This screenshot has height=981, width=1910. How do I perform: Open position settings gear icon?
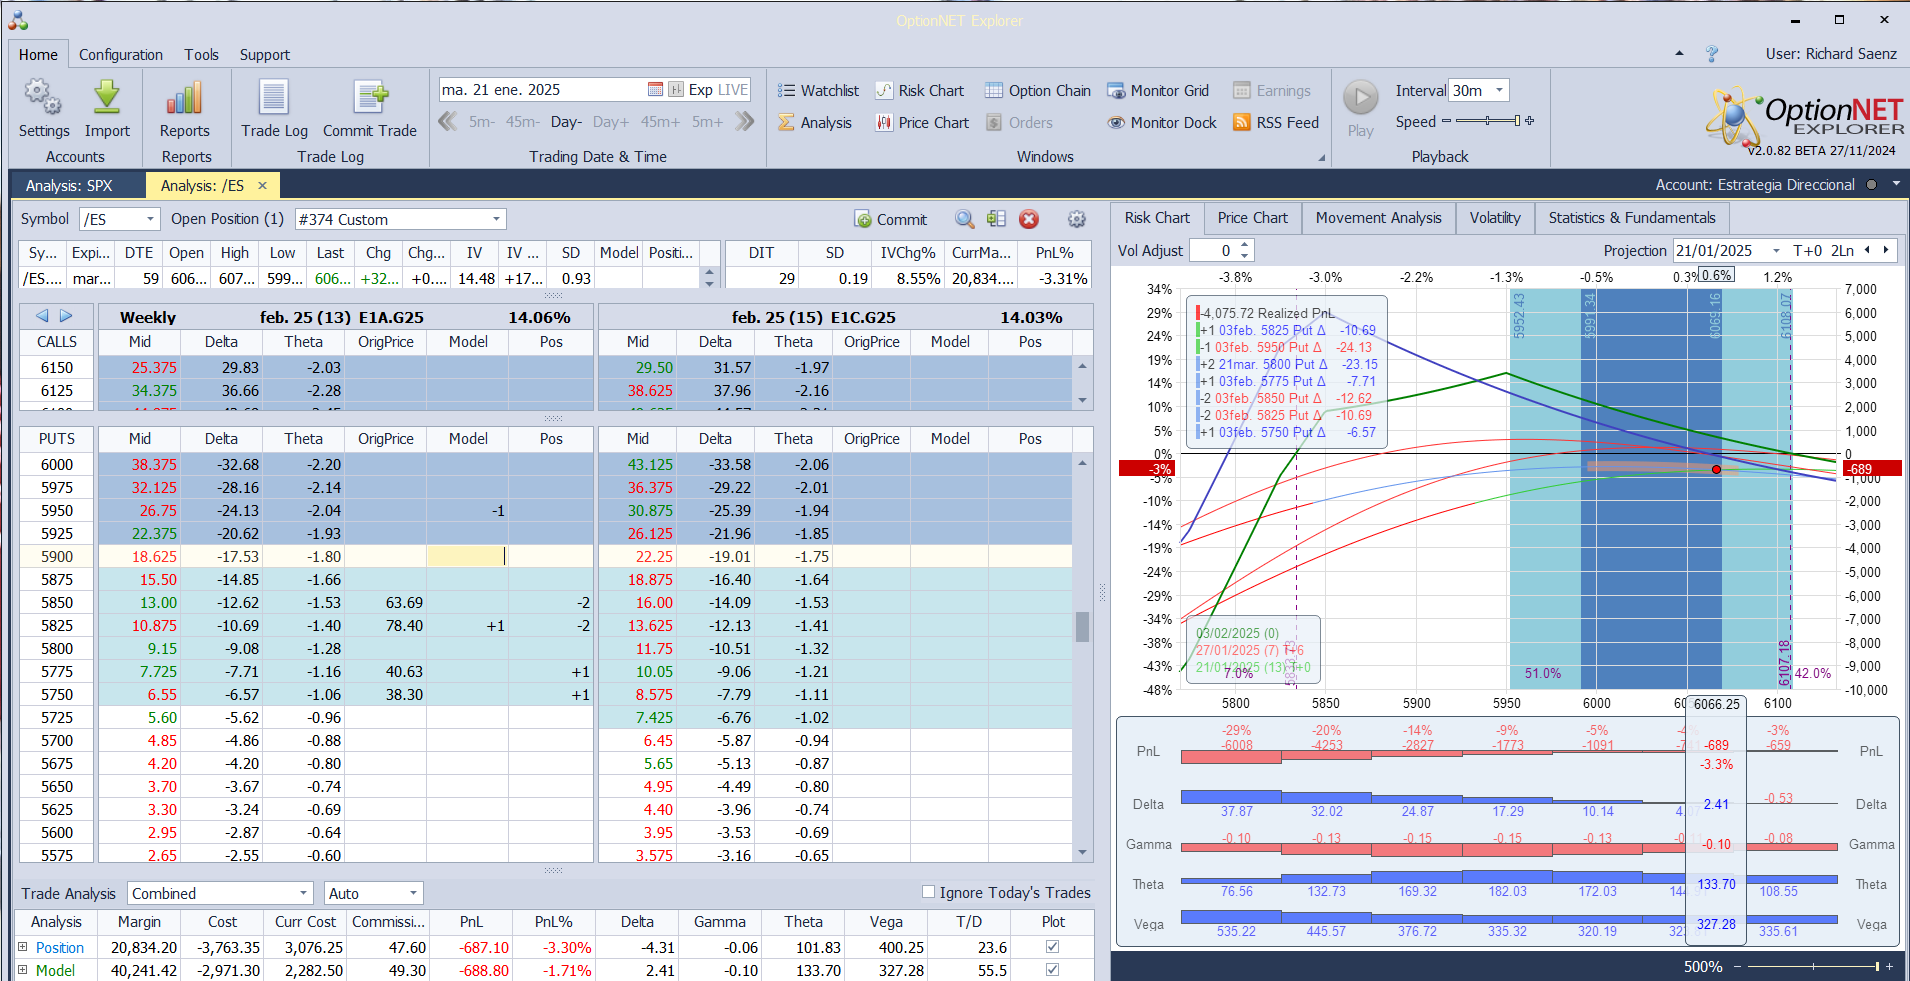click(x=1076, y=220)
